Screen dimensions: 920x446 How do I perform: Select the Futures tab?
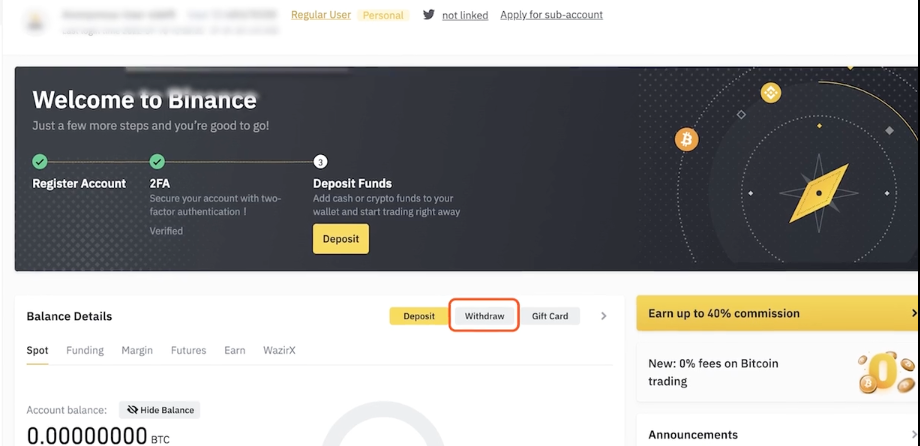coord(188,351)
